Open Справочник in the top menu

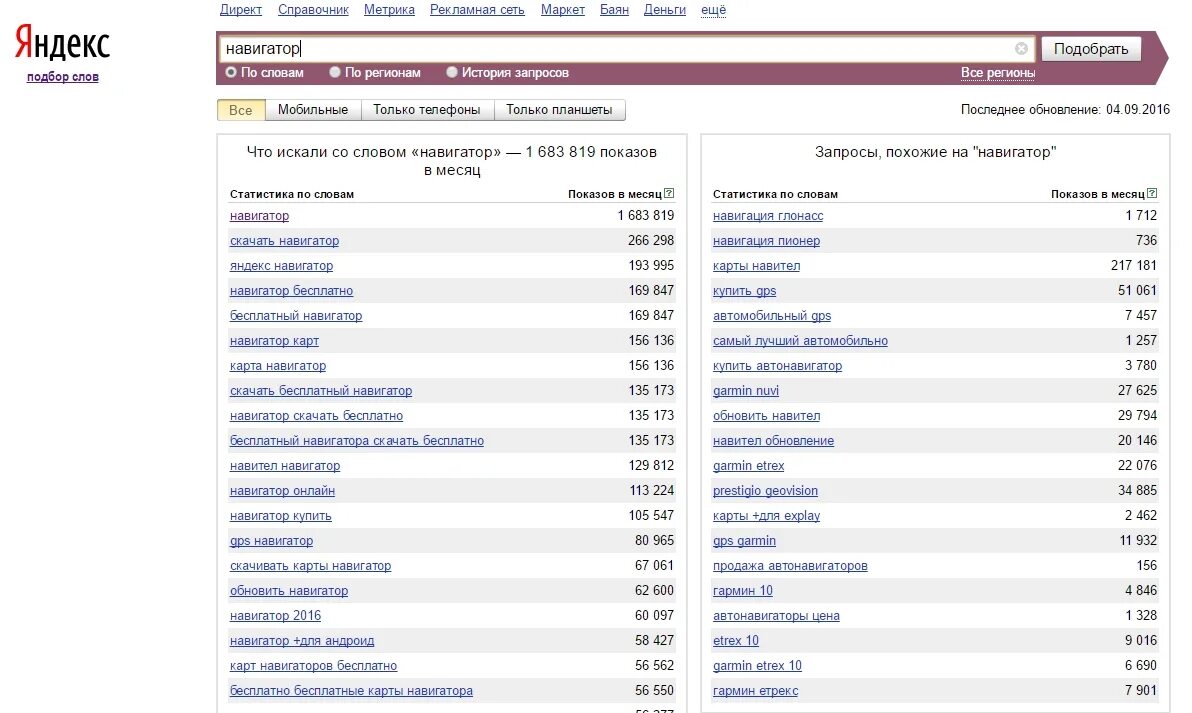[x=313, y=10]
